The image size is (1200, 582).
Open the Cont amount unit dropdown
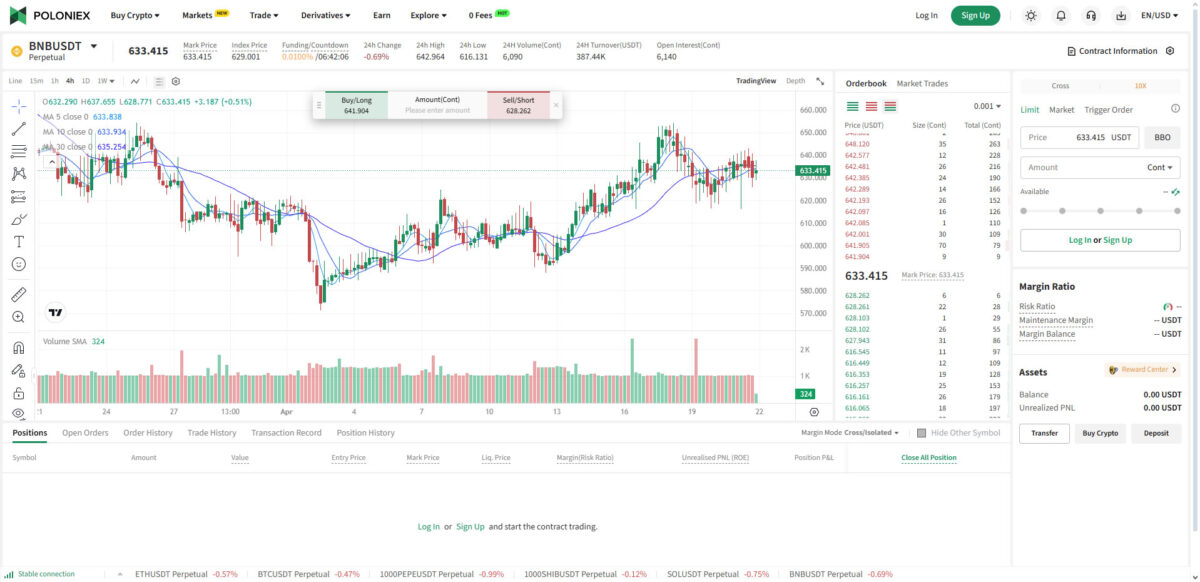click(x=1161, y=167)
